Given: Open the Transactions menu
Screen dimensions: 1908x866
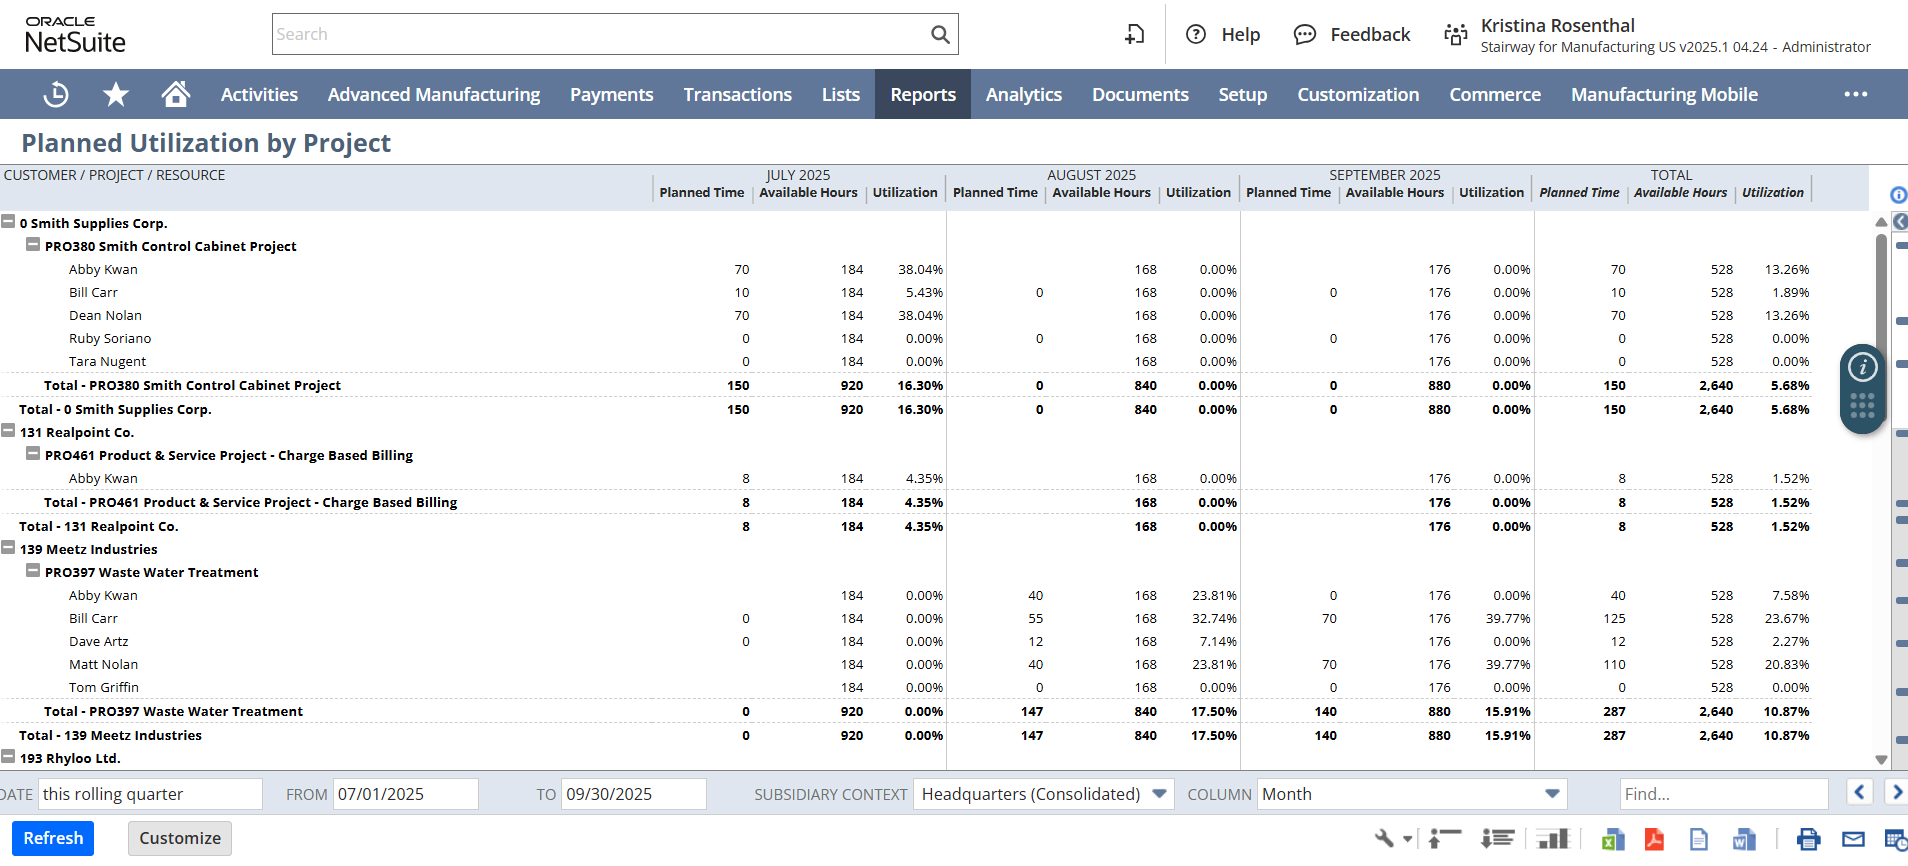Looking at the screenshot, I should (737, 95).
